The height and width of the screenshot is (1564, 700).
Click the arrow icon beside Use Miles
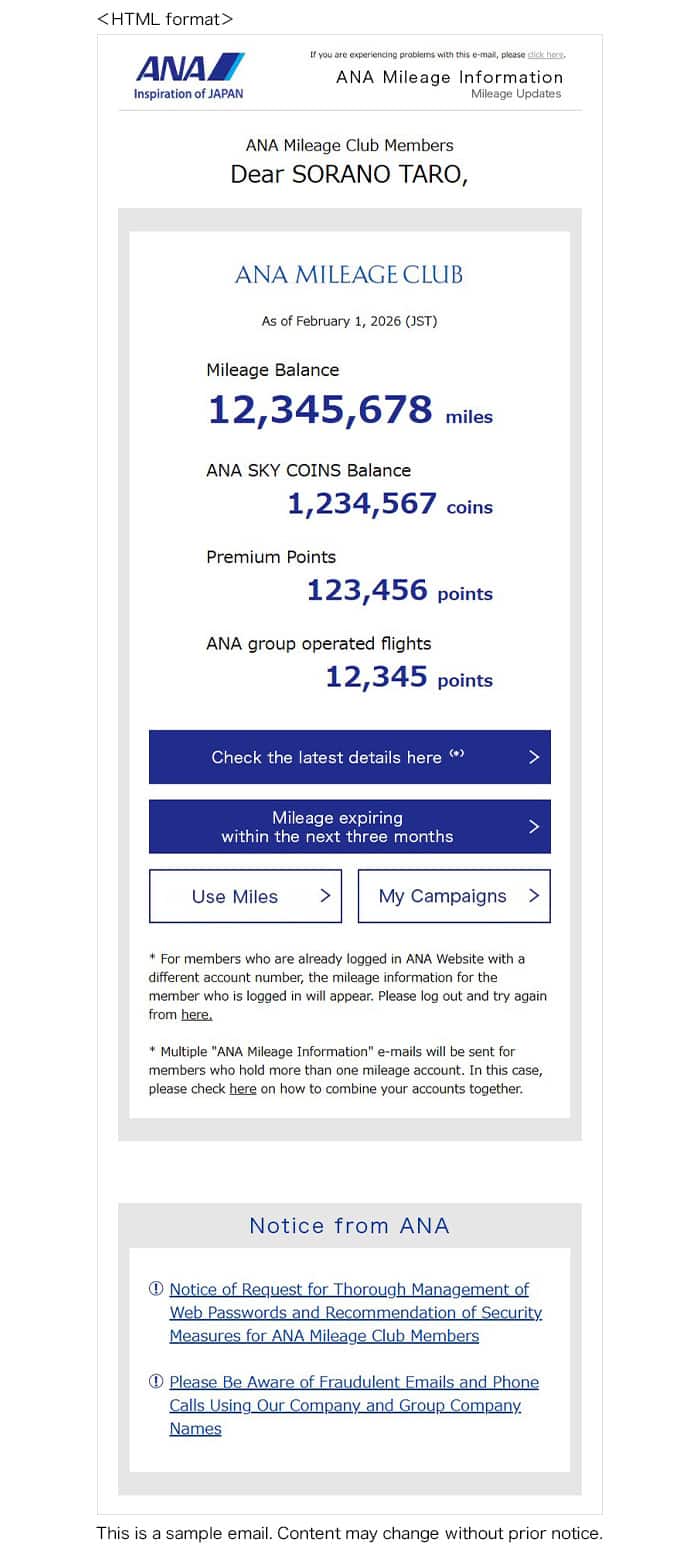pyautogui.click(x=325, y=896)
